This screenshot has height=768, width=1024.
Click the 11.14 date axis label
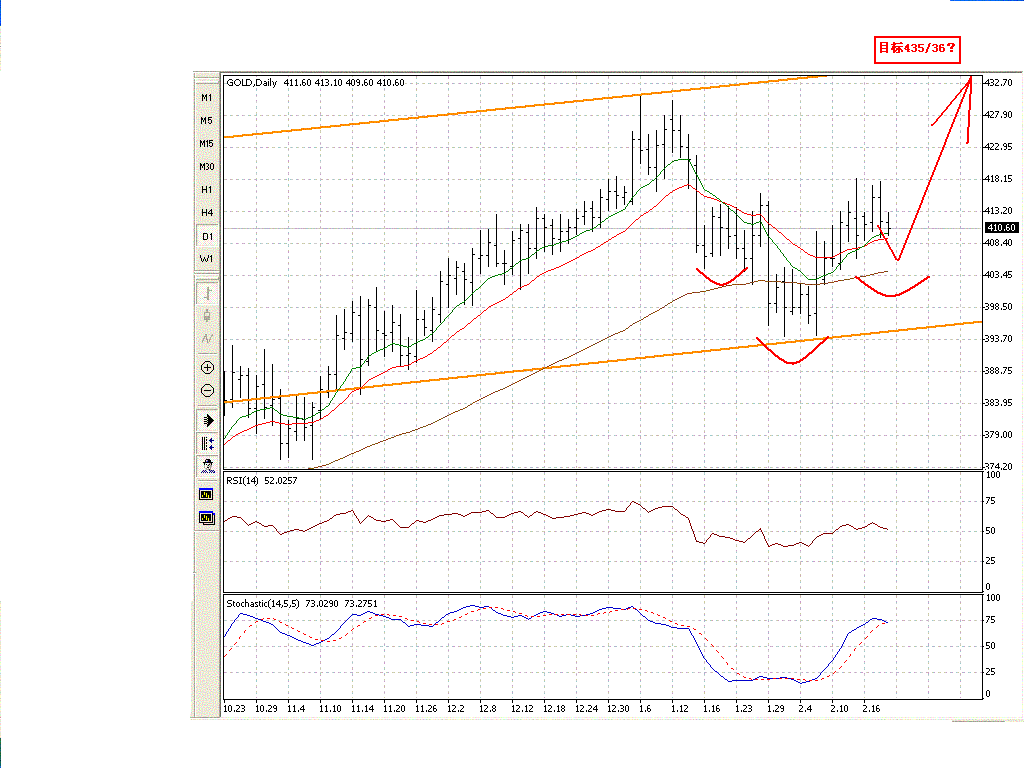[x=362, y=709]
